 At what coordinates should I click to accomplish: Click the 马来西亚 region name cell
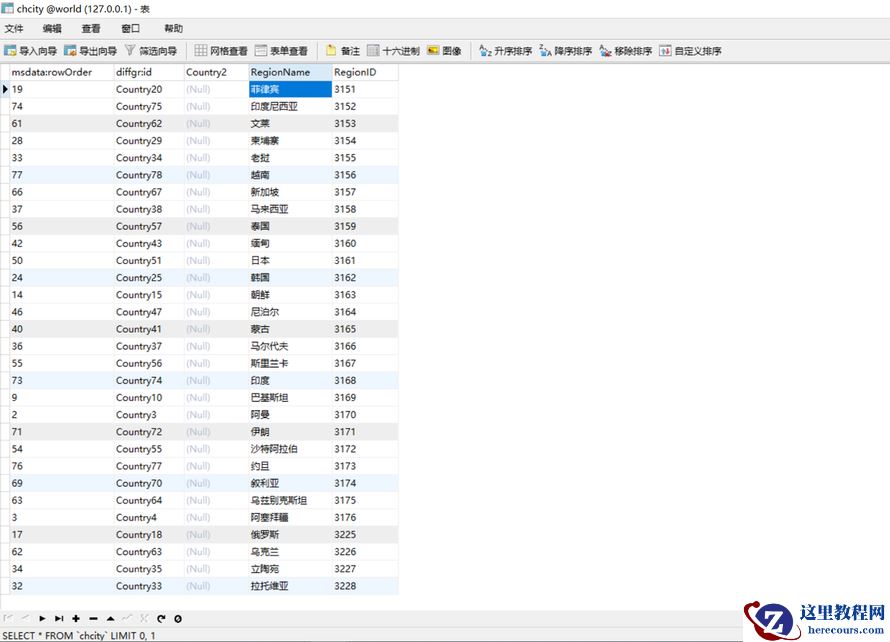pos(290,209)
